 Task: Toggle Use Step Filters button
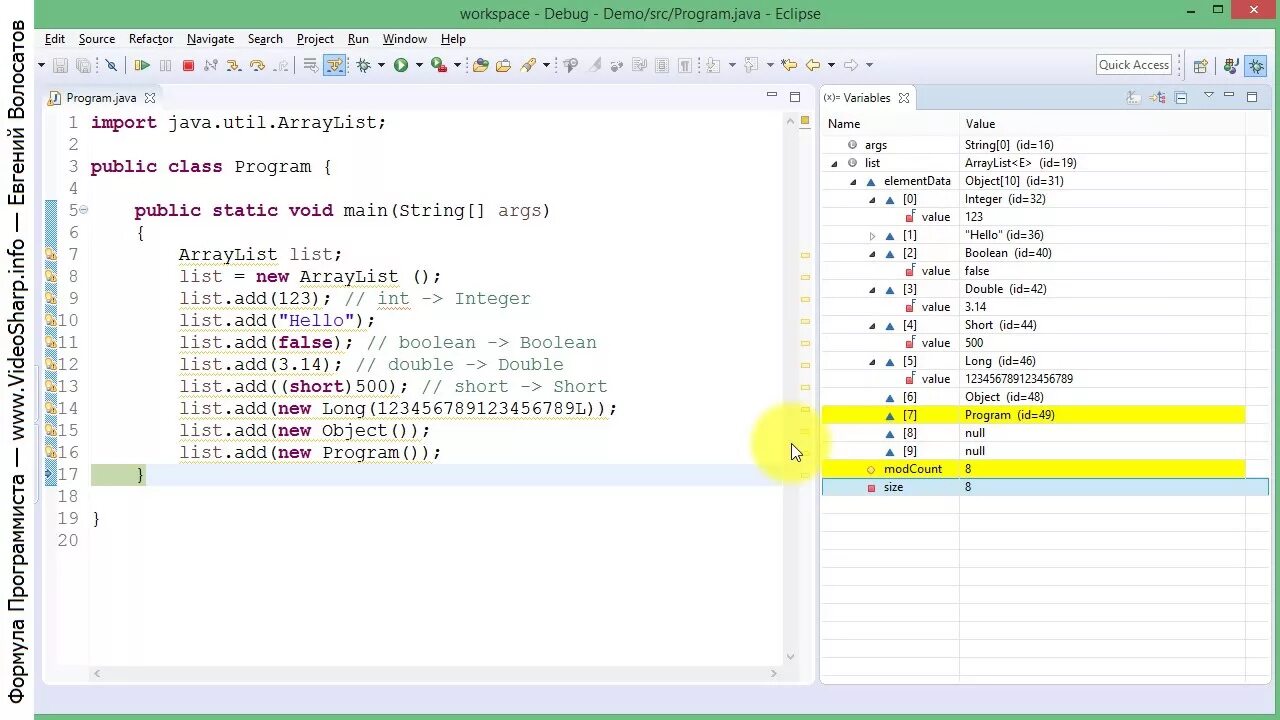[x=334, y=65]
